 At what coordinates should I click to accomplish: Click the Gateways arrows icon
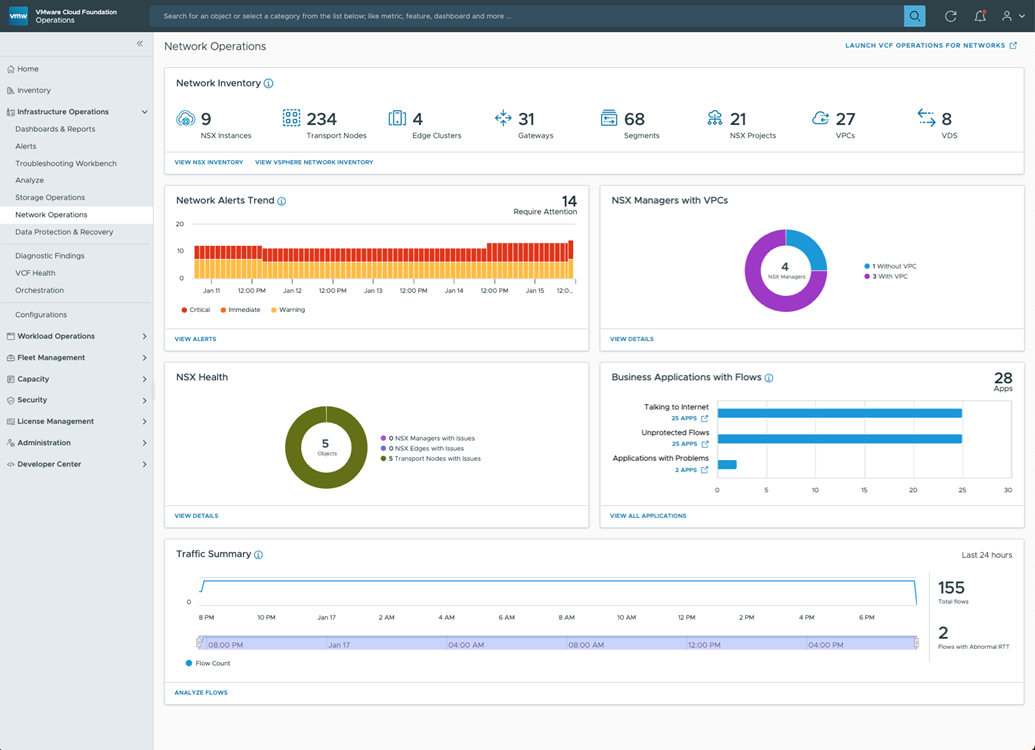pos(503,118)
